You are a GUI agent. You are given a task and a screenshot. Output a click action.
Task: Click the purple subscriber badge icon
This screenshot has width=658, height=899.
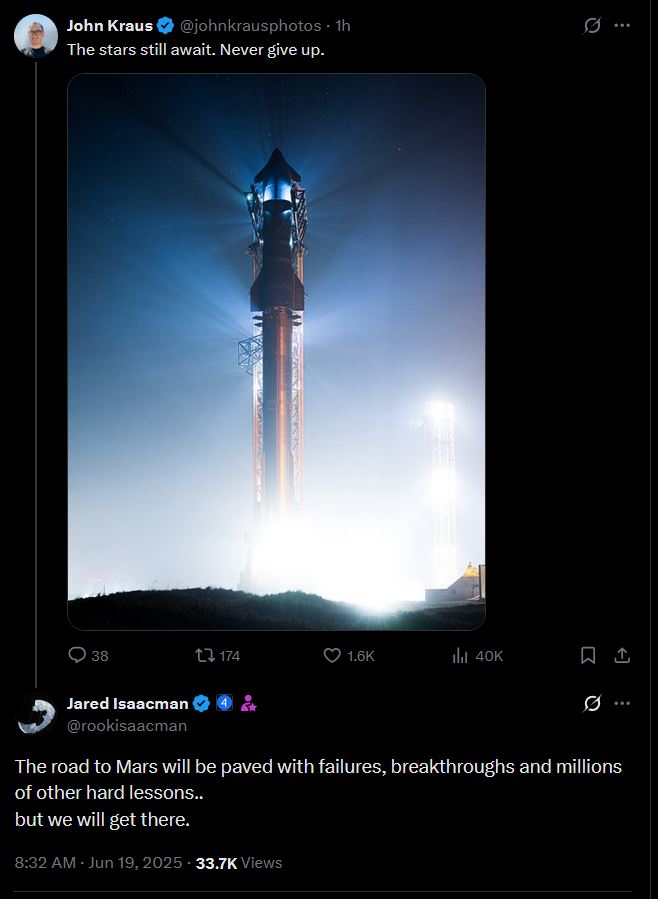click(x=248, y=703)
